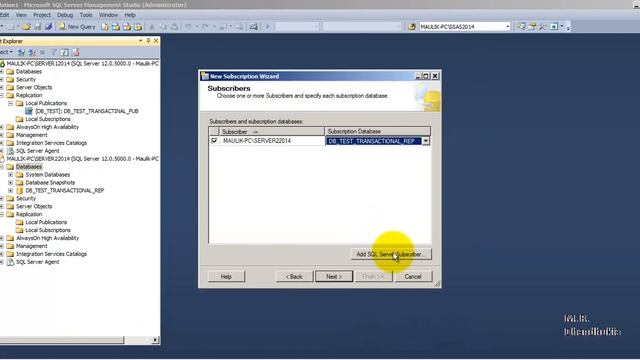640x360 pixels.
Task: Expand the System Databases node
Action: (11, 175)
